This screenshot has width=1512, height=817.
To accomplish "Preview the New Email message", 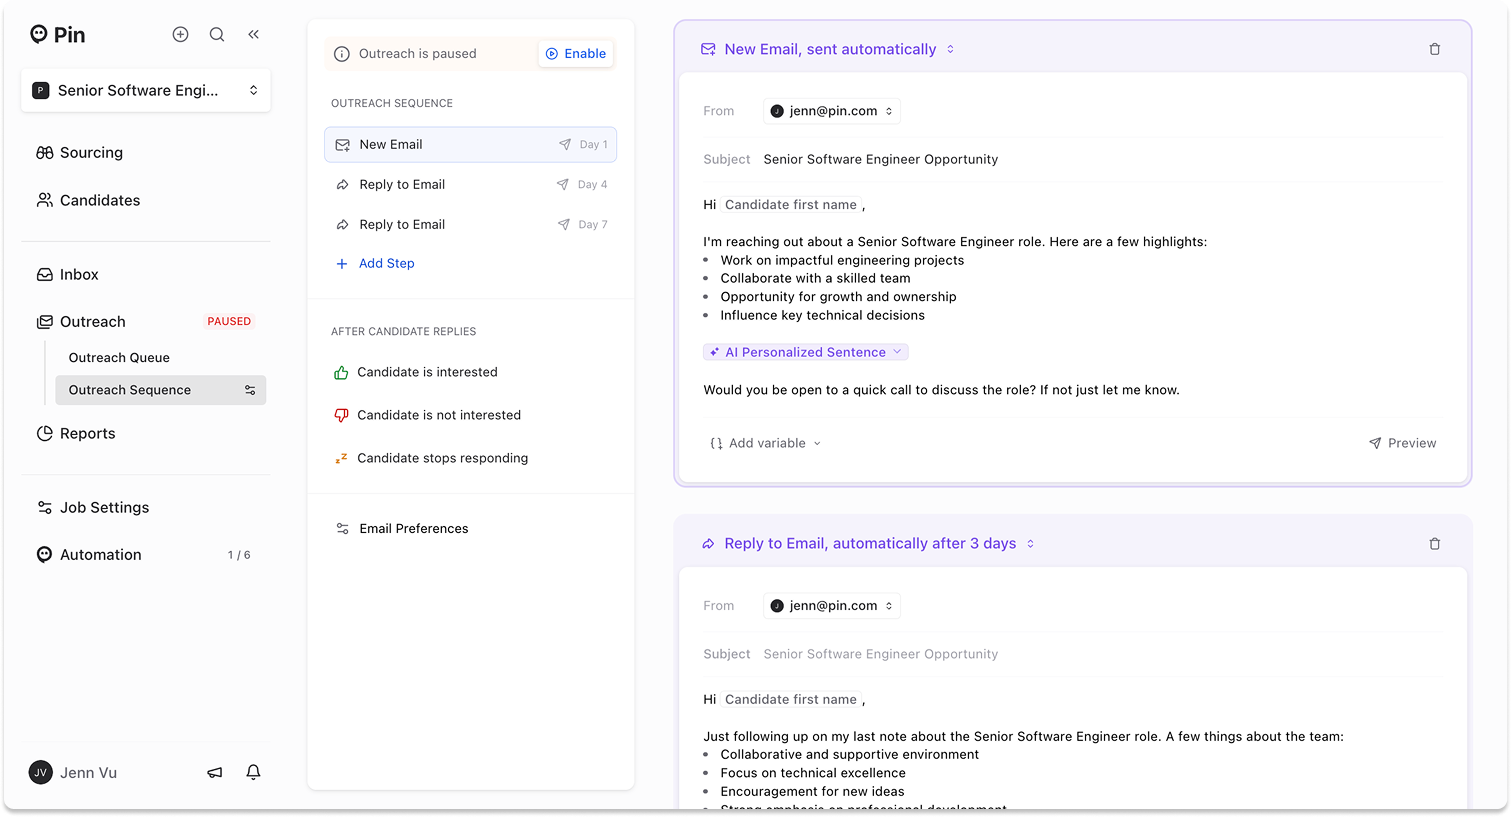I will tap(1403, 443).
